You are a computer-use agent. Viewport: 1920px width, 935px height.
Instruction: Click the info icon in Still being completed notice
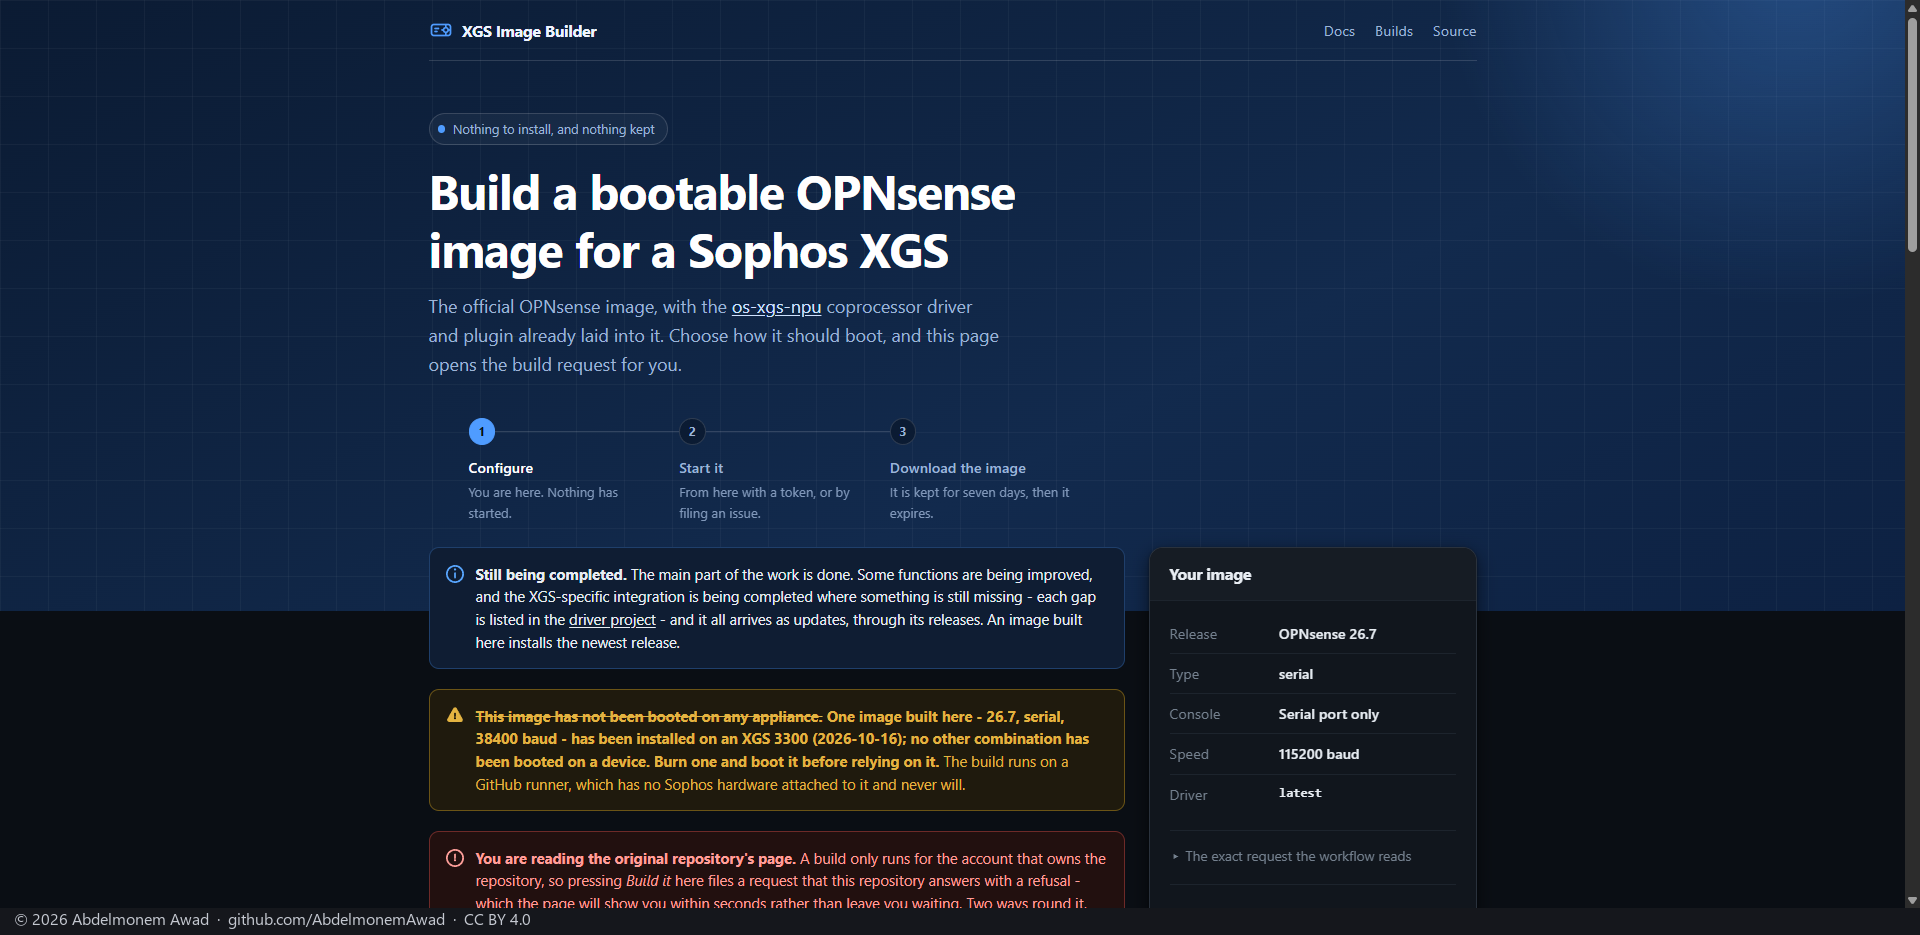point(455,574)
